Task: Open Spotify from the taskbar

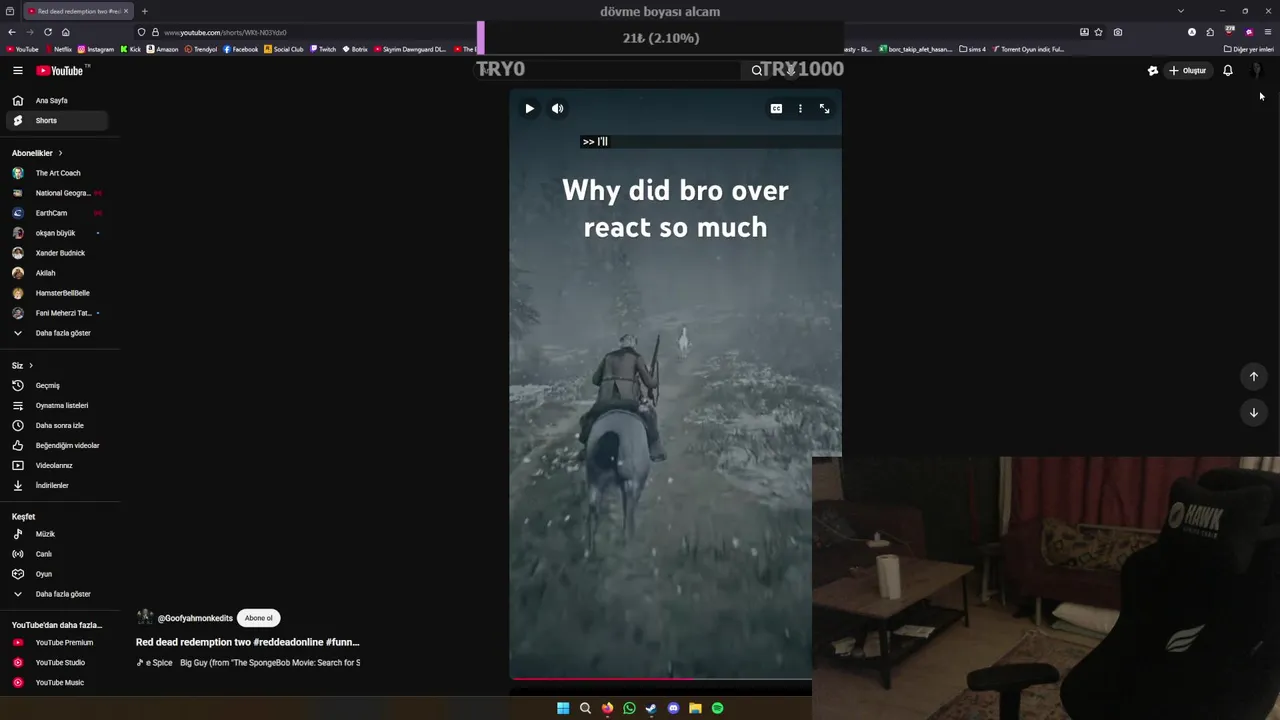Action: point(717,708)
